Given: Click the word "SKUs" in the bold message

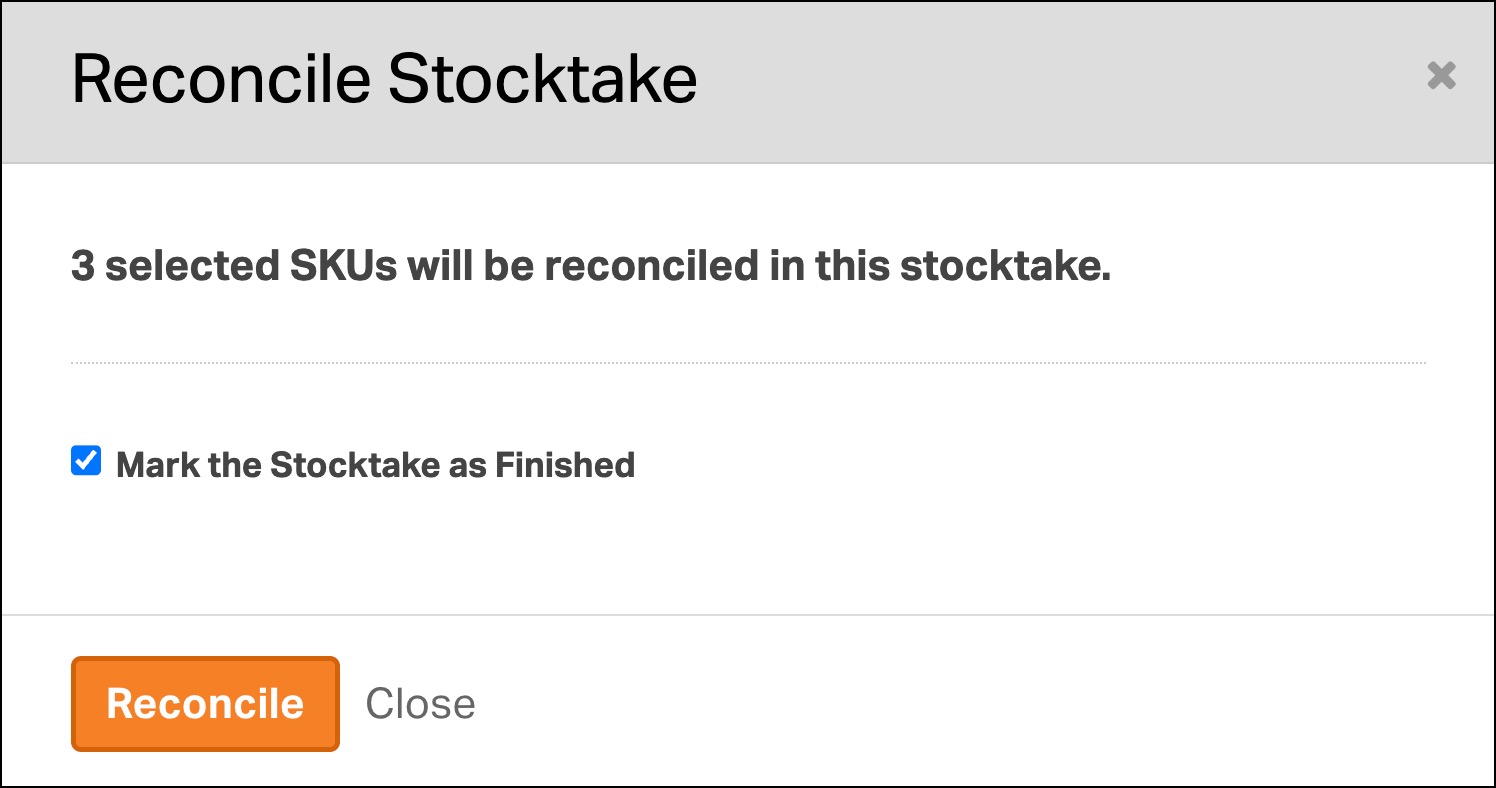Looking at the screenshot, I should point(344,267).
